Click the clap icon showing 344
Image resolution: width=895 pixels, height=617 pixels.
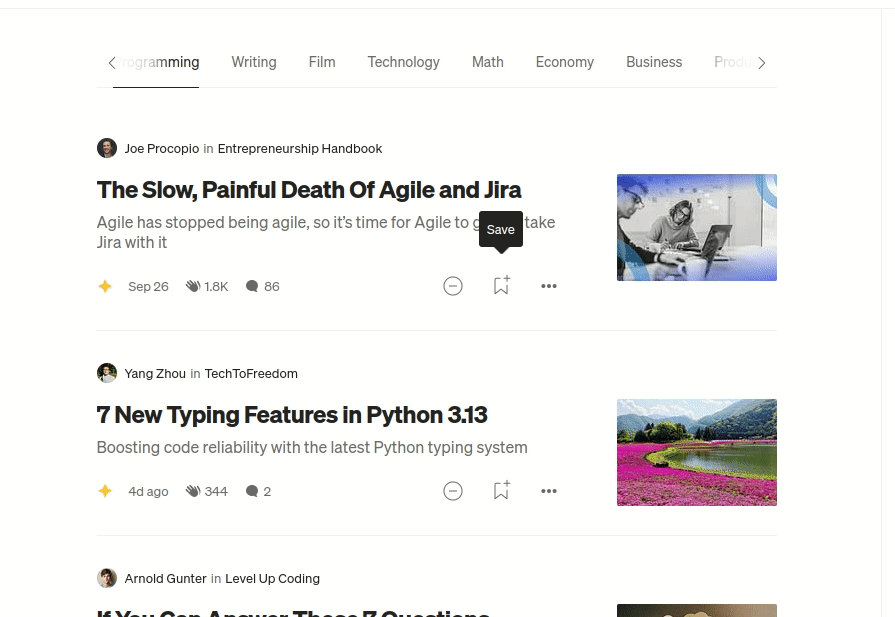193,491
